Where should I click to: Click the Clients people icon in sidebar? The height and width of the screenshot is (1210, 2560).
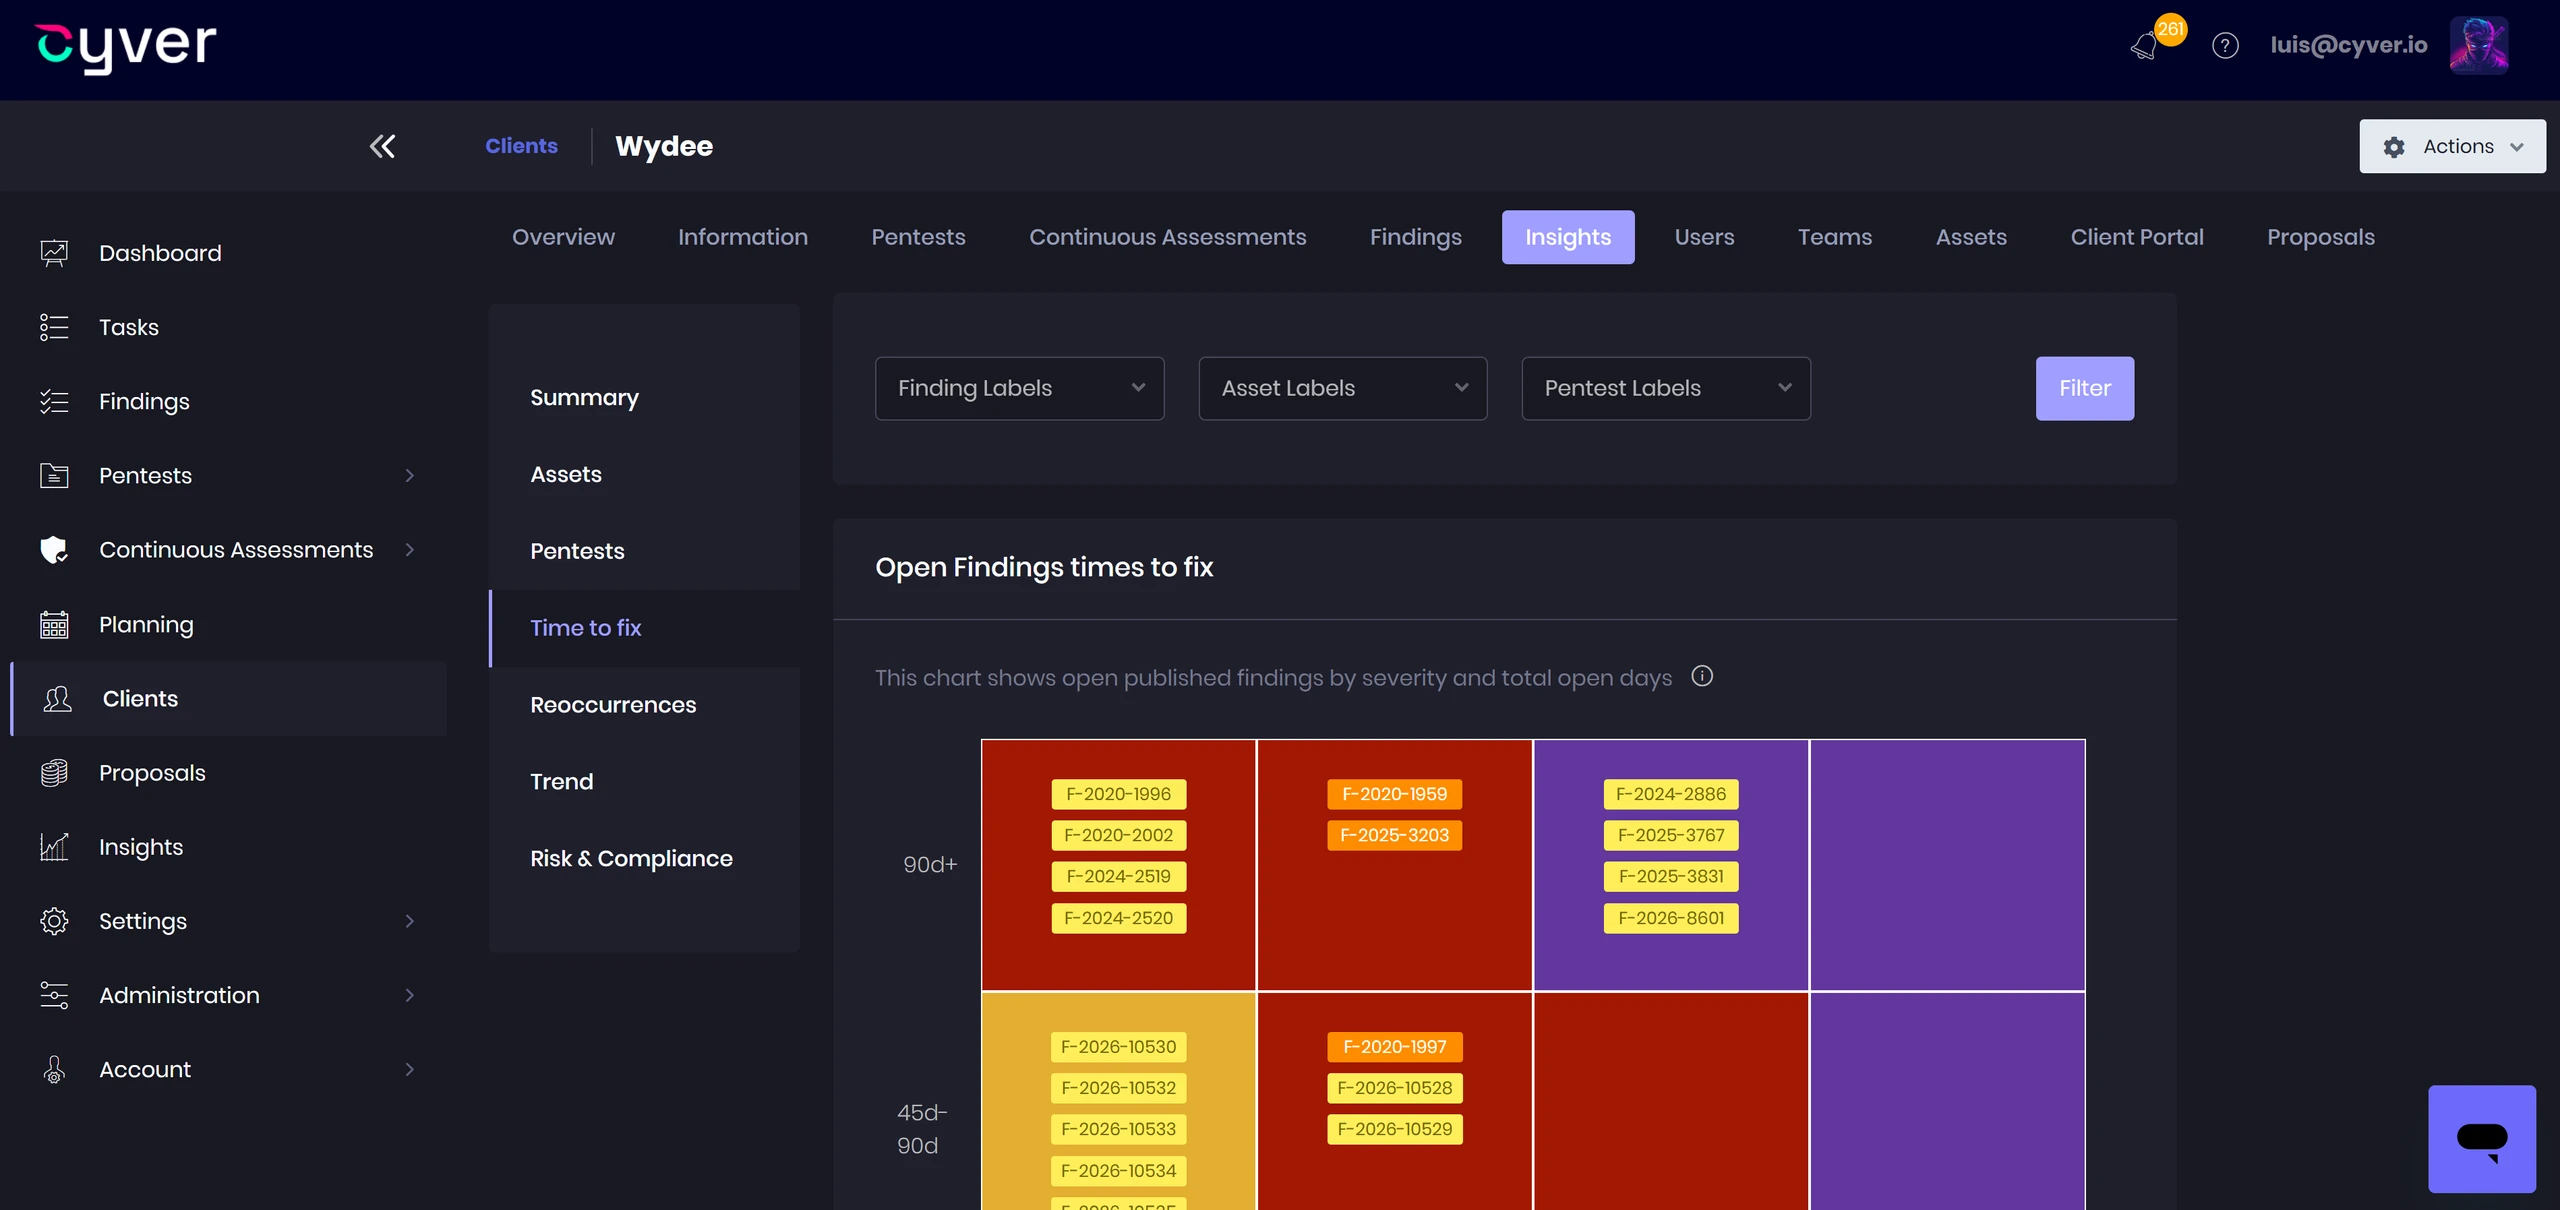(x=58, y=698)
